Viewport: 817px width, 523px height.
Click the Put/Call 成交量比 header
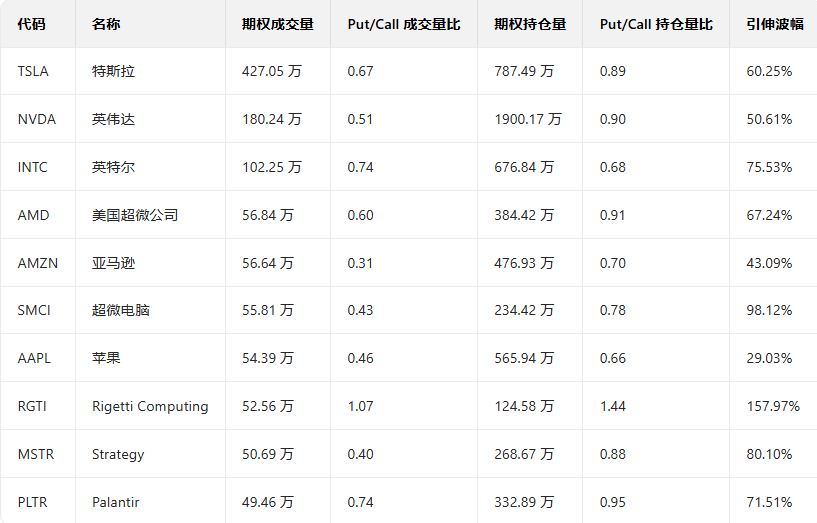click(404, 24)
